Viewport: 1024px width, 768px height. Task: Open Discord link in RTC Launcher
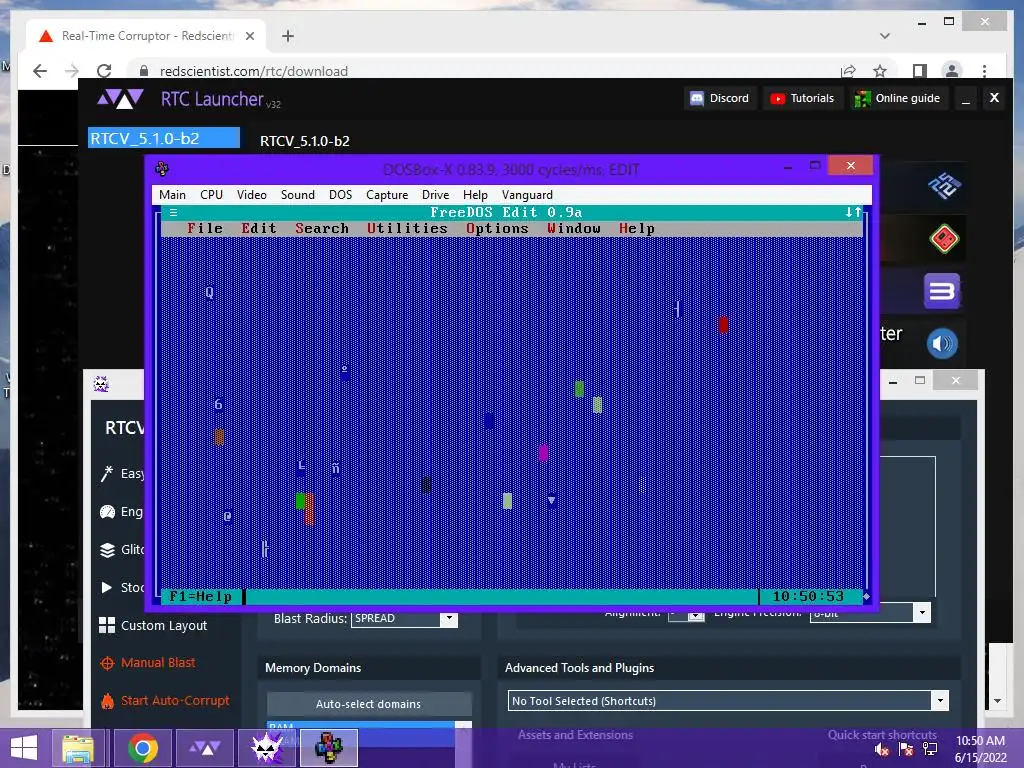pyautogui.click(x=720, y=99)
